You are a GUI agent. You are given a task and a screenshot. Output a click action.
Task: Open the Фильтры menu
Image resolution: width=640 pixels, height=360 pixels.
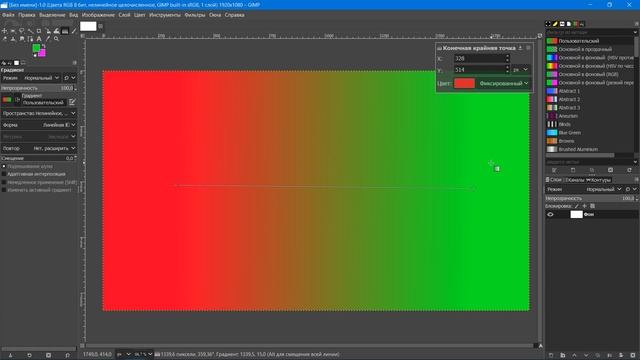[195, 15]
